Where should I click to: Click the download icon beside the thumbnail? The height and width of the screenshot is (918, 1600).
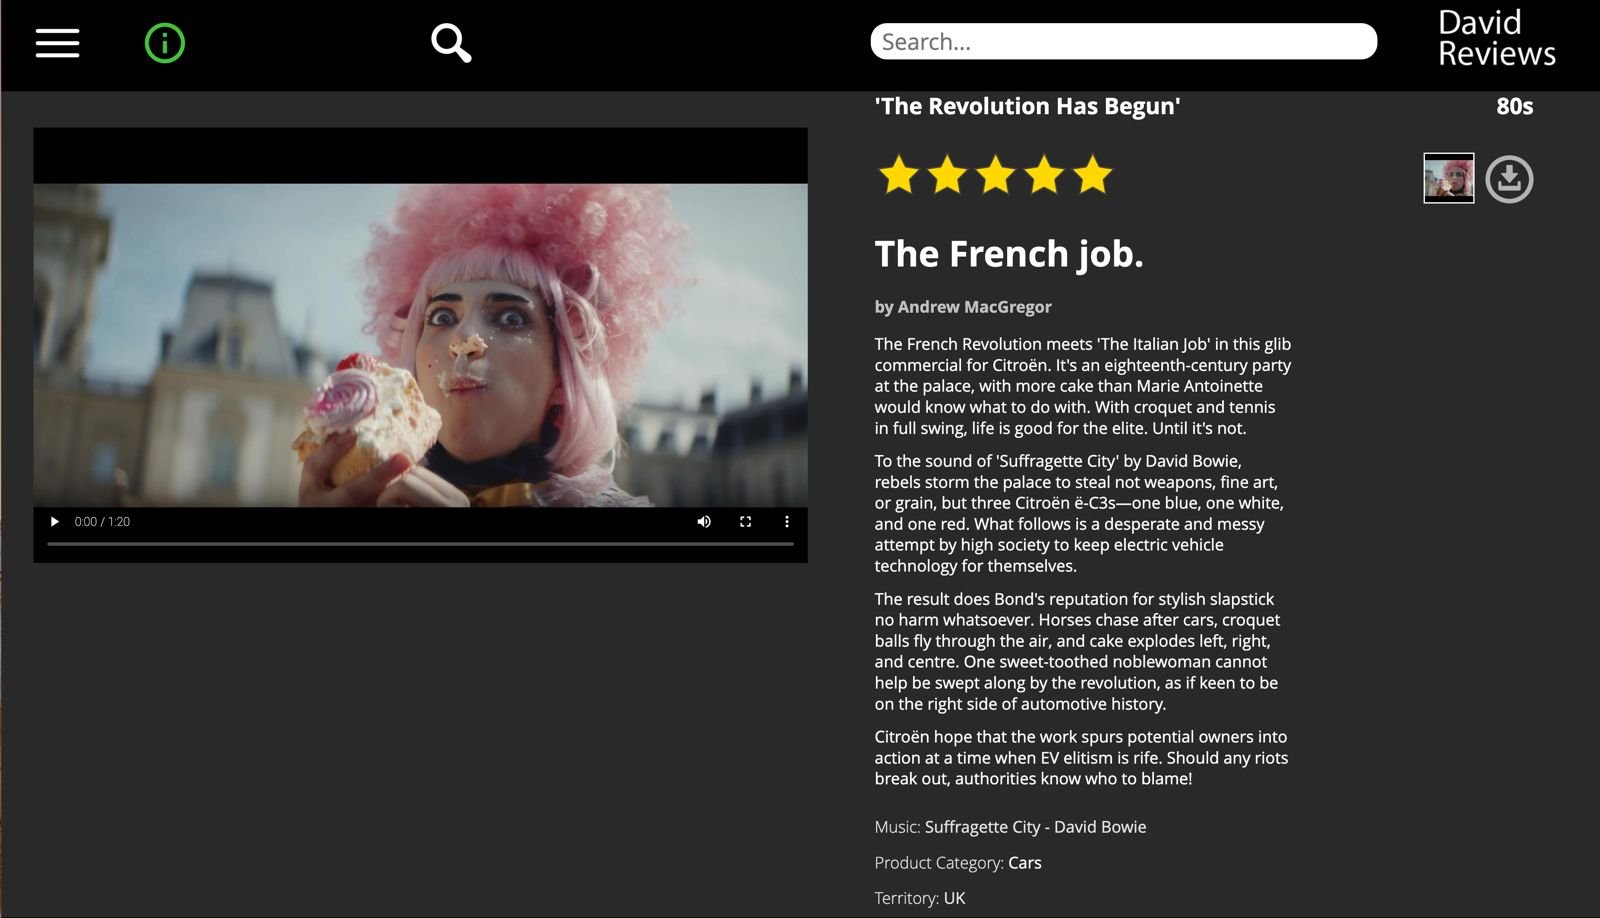click(x=1509, y=179)
